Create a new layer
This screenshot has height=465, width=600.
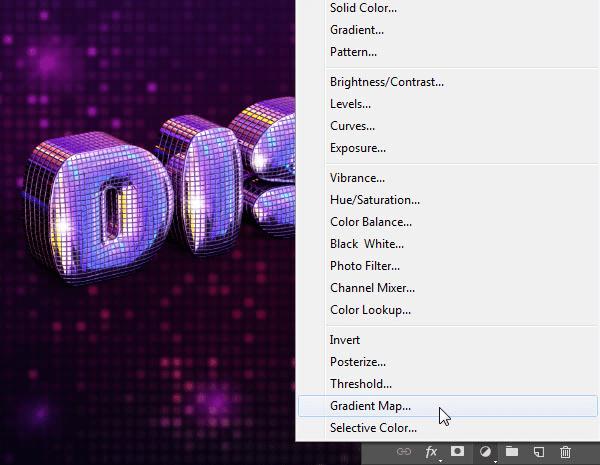(539, 452)
